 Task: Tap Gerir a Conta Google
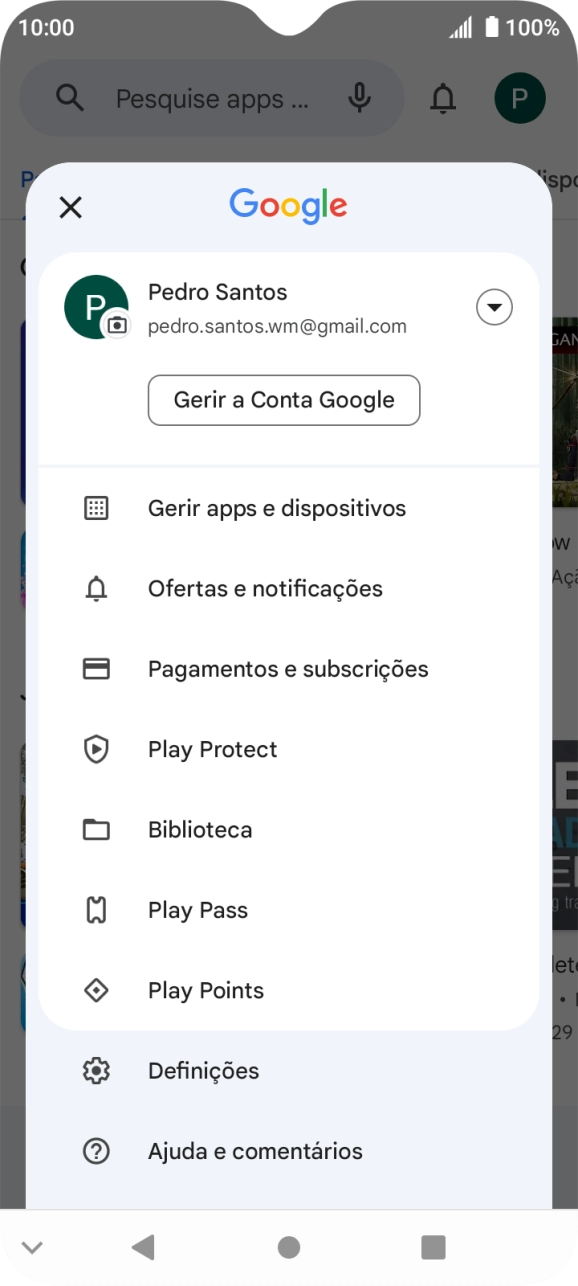283,399
